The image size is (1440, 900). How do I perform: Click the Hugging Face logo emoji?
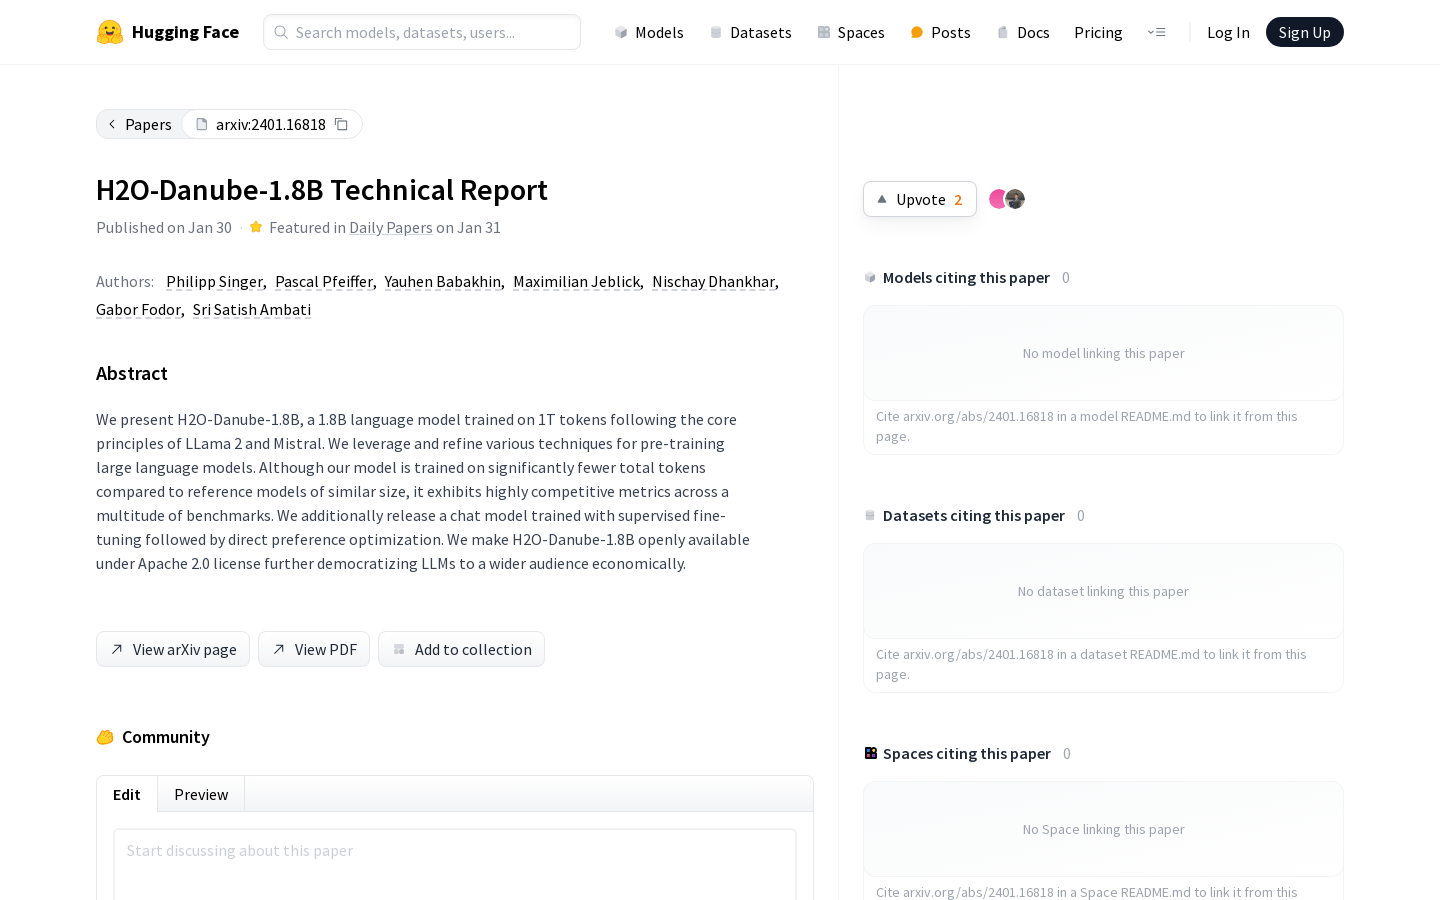point(110,32)
